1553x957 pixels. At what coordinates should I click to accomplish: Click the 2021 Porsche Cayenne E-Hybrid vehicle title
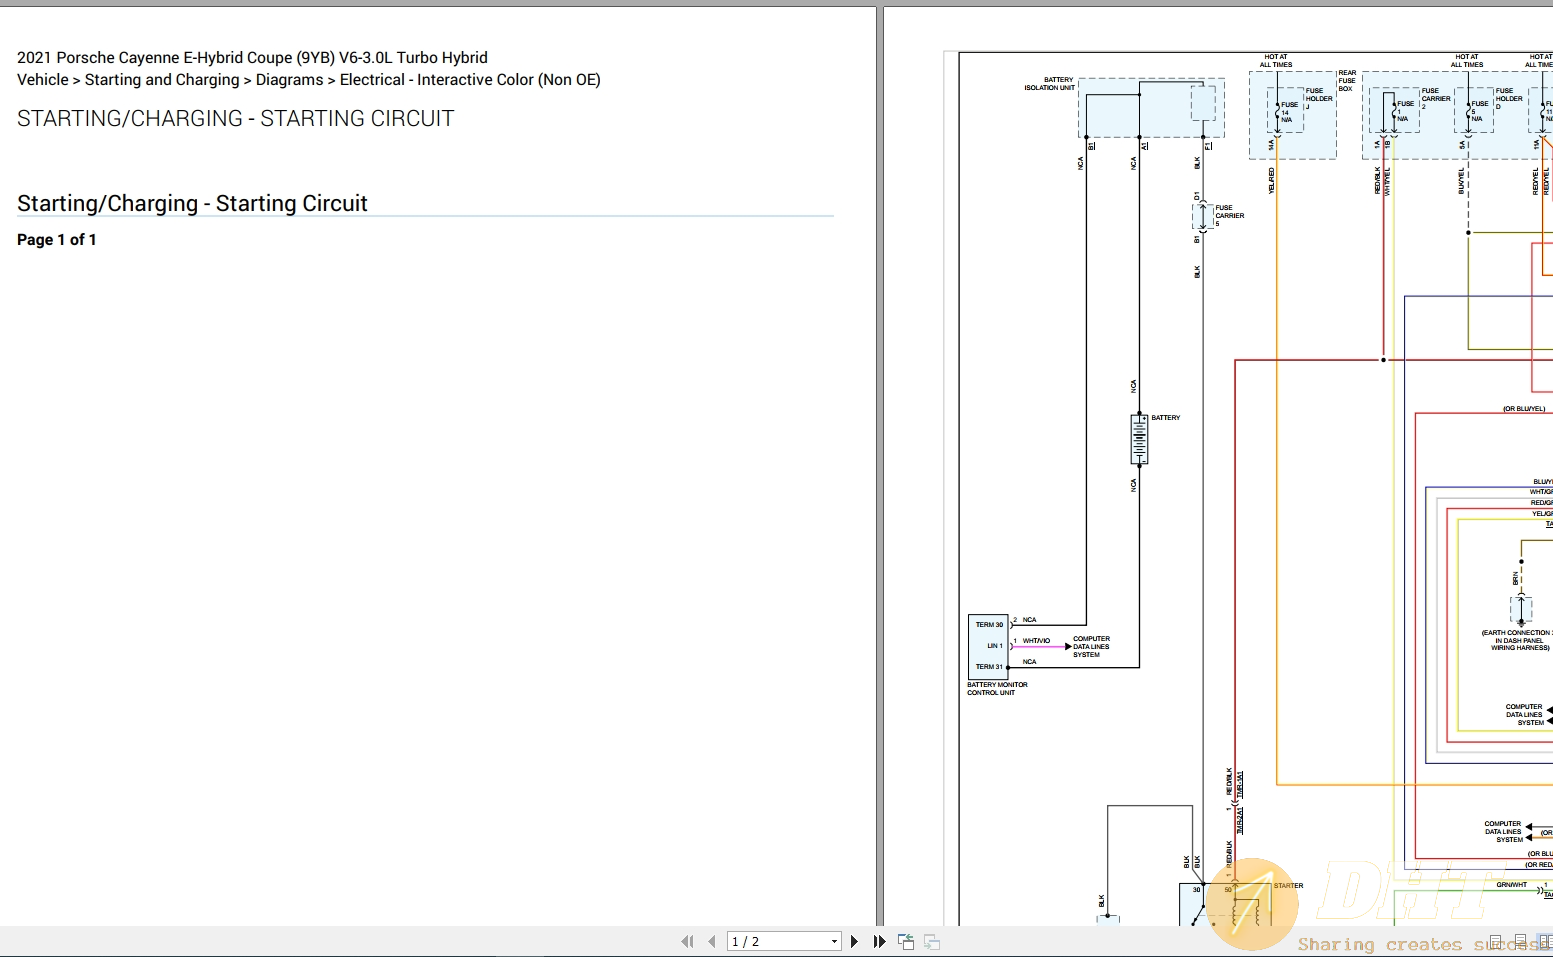252,58
